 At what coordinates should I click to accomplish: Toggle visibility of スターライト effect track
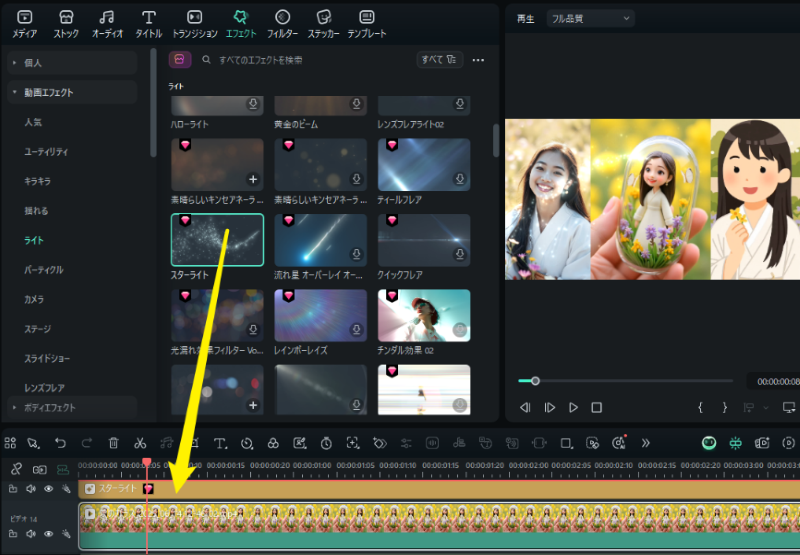pyautogui.click(x=48, y=489)
